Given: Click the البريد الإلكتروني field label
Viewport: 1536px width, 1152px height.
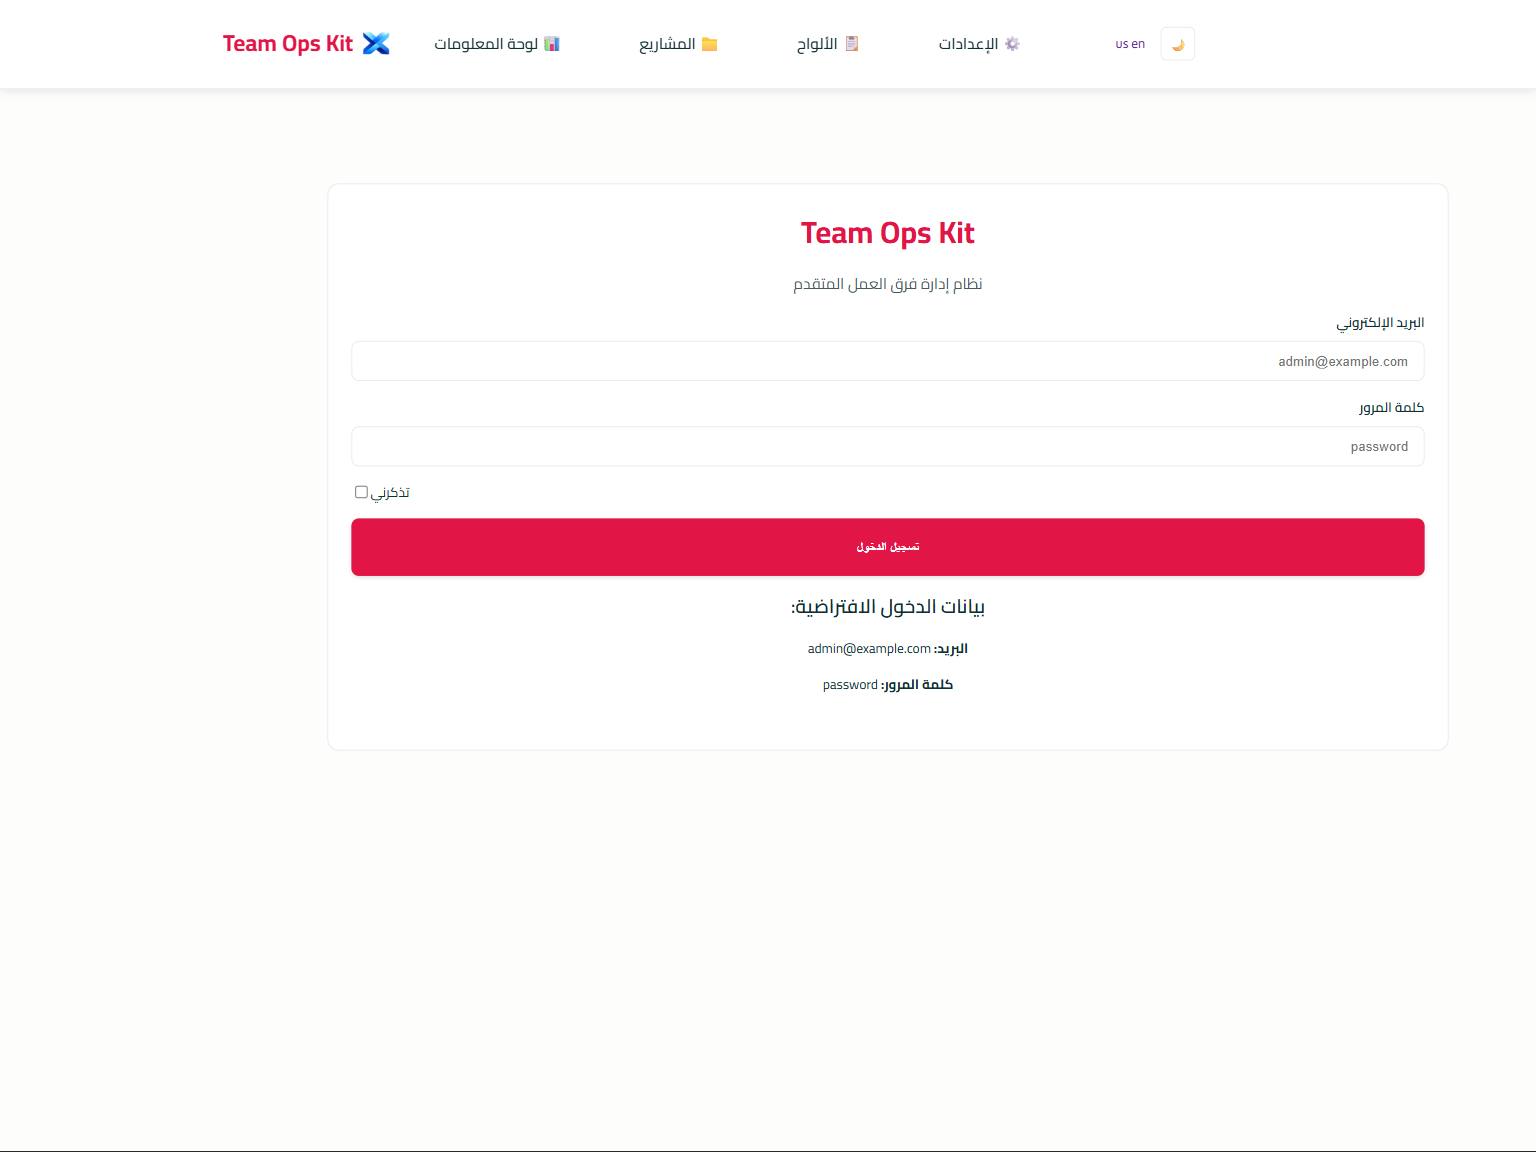Looking at the screenshot, I should click(x=1380, y=323).
